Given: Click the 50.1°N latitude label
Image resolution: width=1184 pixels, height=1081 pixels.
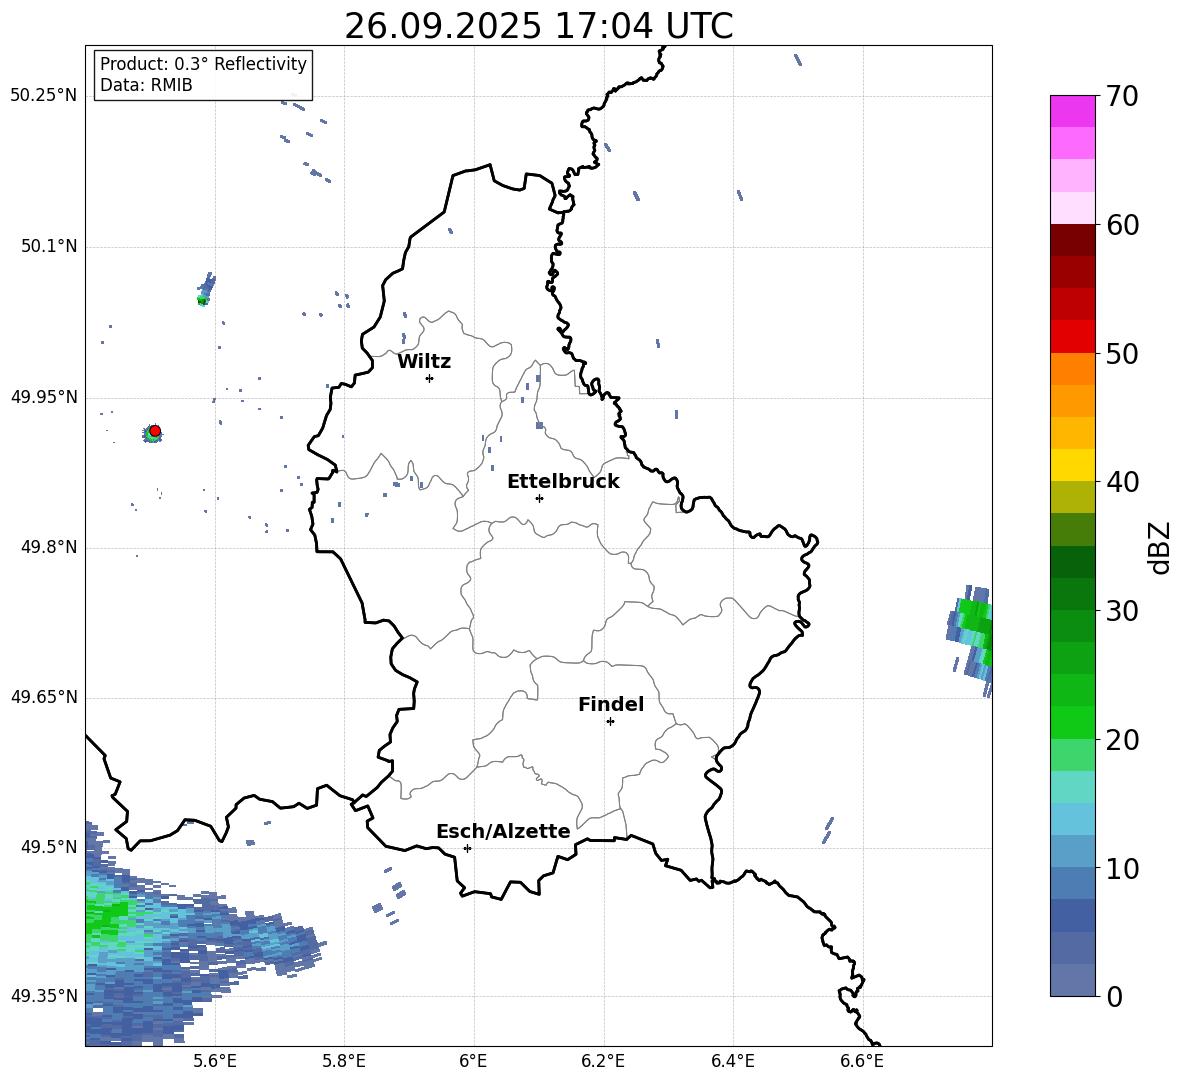Looking at the screenshot, I should tap(48, 246).
